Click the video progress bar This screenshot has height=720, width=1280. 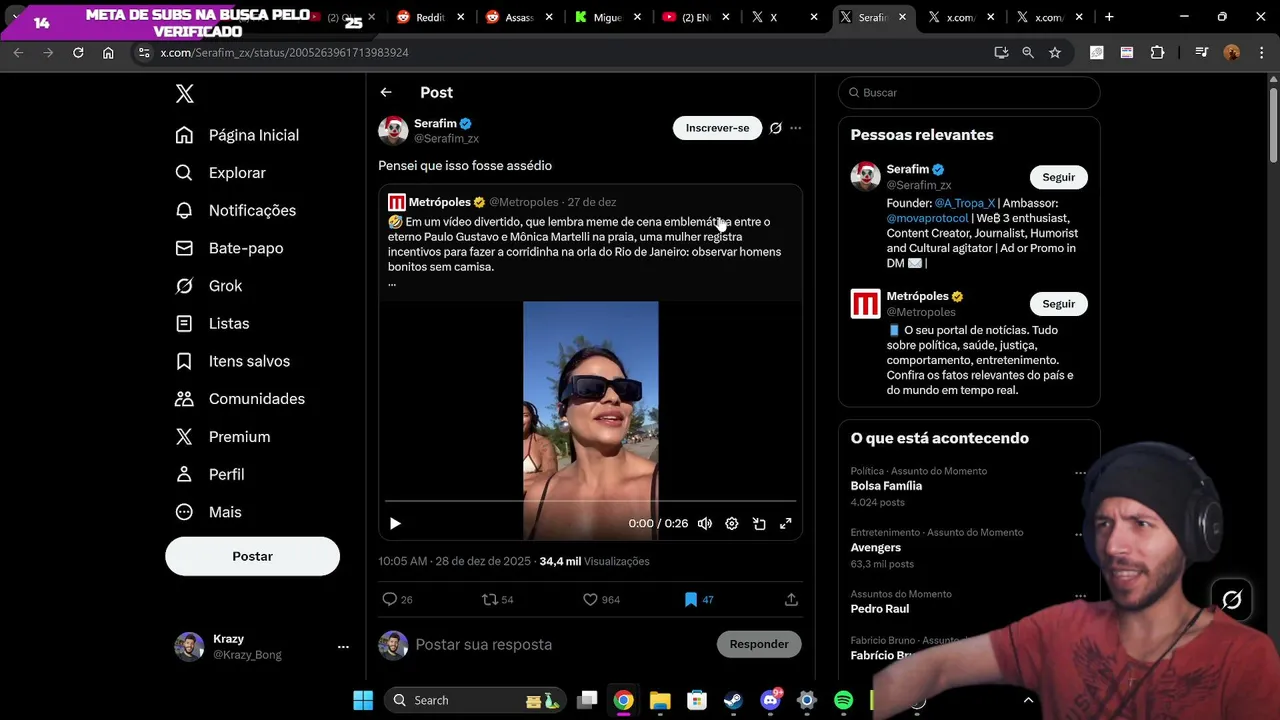click(590, 500)
